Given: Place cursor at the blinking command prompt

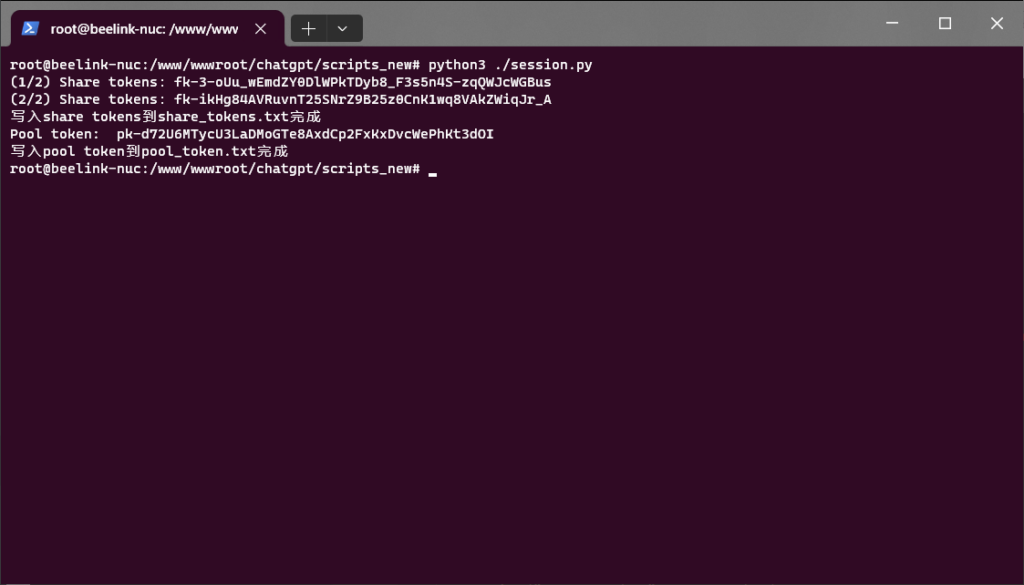Looking at the screenshot, I should coord(432,170).
